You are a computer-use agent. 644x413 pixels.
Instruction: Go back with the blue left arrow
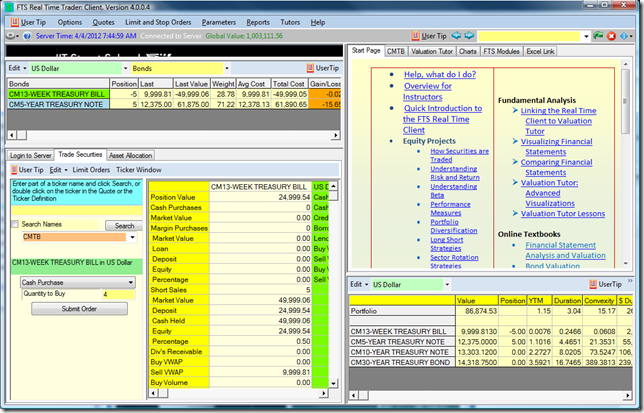click(x=456, y=36)
